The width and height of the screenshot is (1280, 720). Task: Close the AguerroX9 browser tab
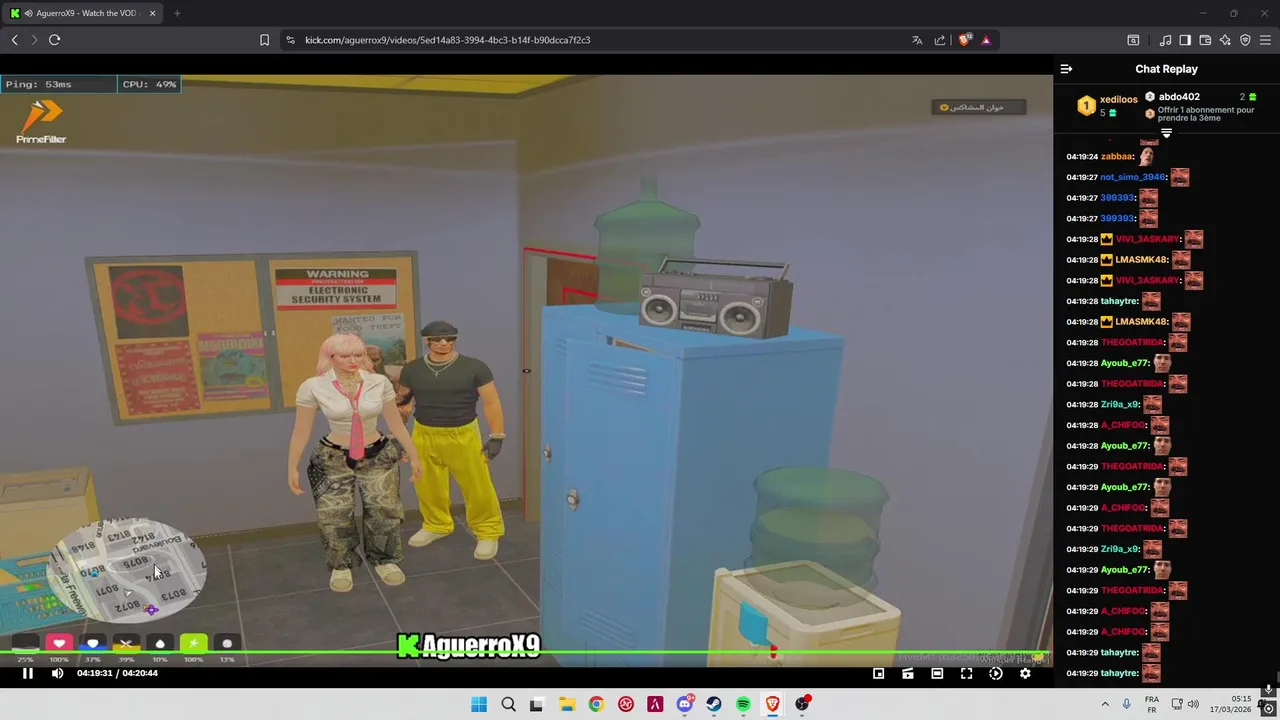click(153, 13)
